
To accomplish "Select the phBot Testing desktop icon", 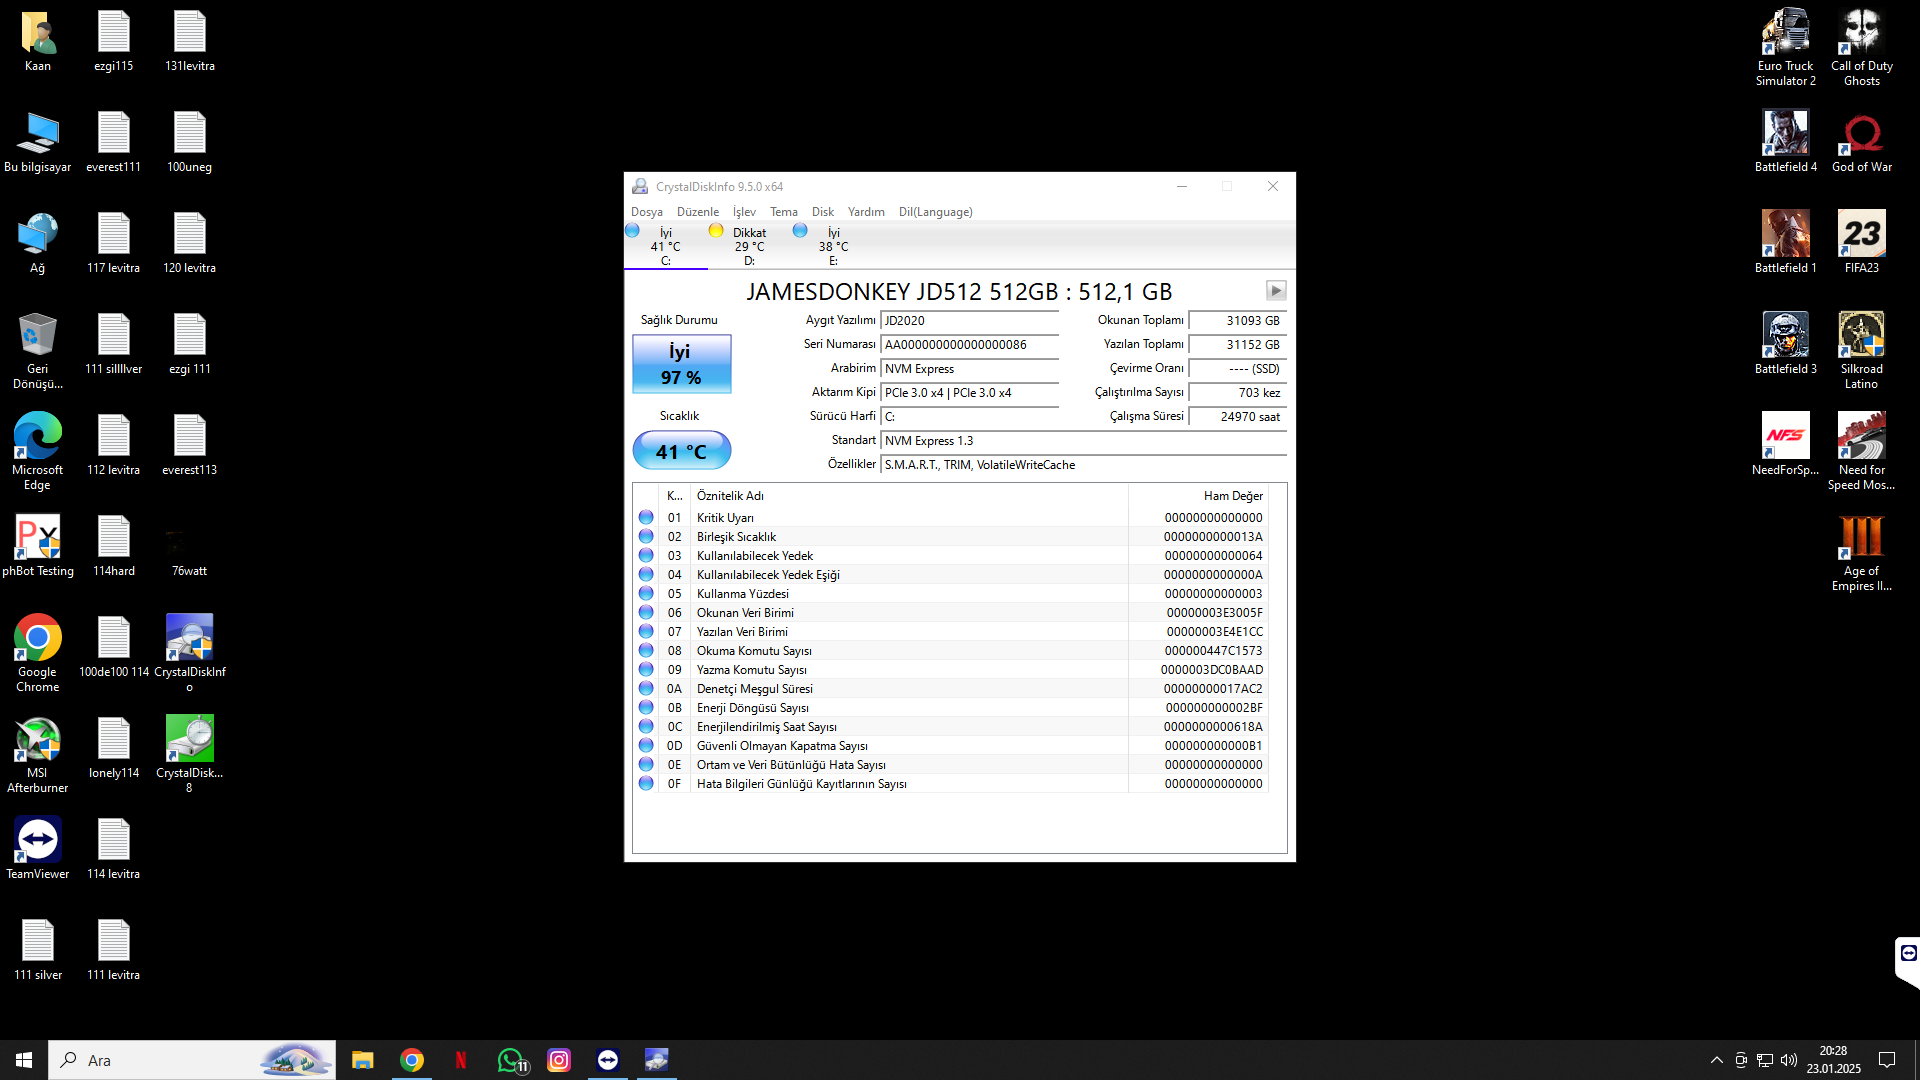I will tap(37, 547).
